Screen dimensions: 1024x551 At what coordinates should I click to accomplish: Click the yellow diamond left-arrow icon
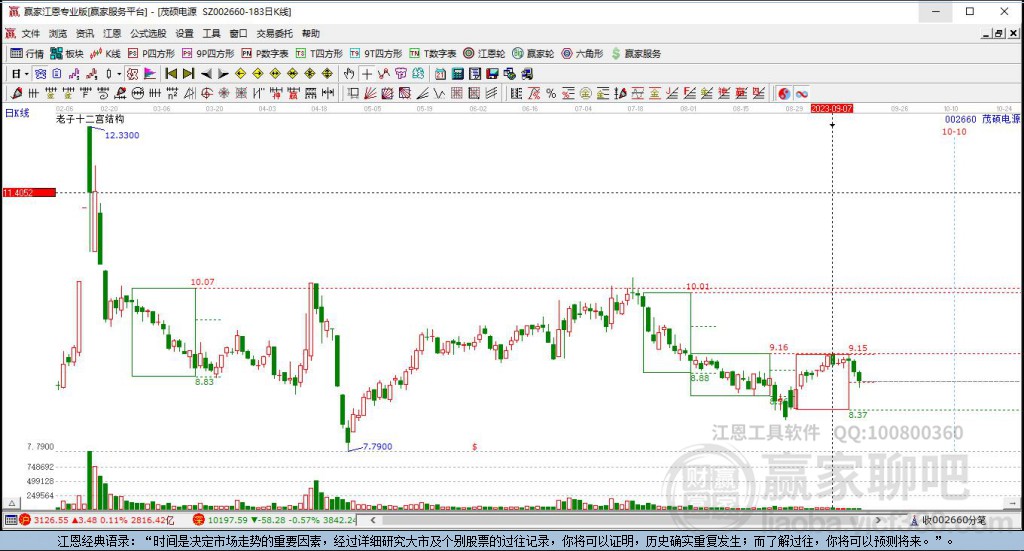click(x=240, y=74)
